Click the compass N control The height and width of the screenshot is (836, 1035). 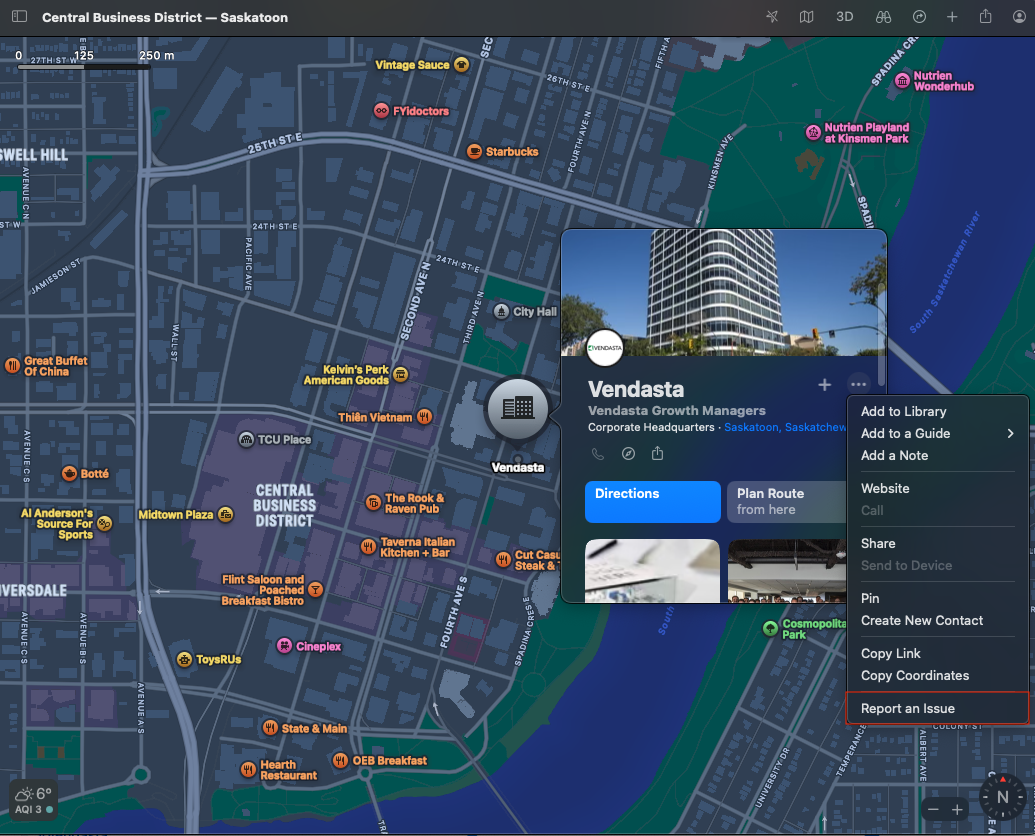[x=1002, y=796]
